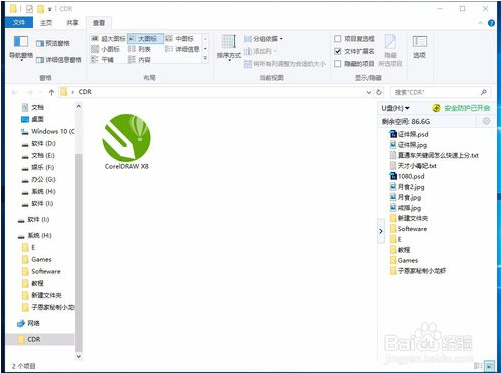Toggle the 预览窗格 preview pane
Viewport: 501px width, 373px height.
click(53, 43)
